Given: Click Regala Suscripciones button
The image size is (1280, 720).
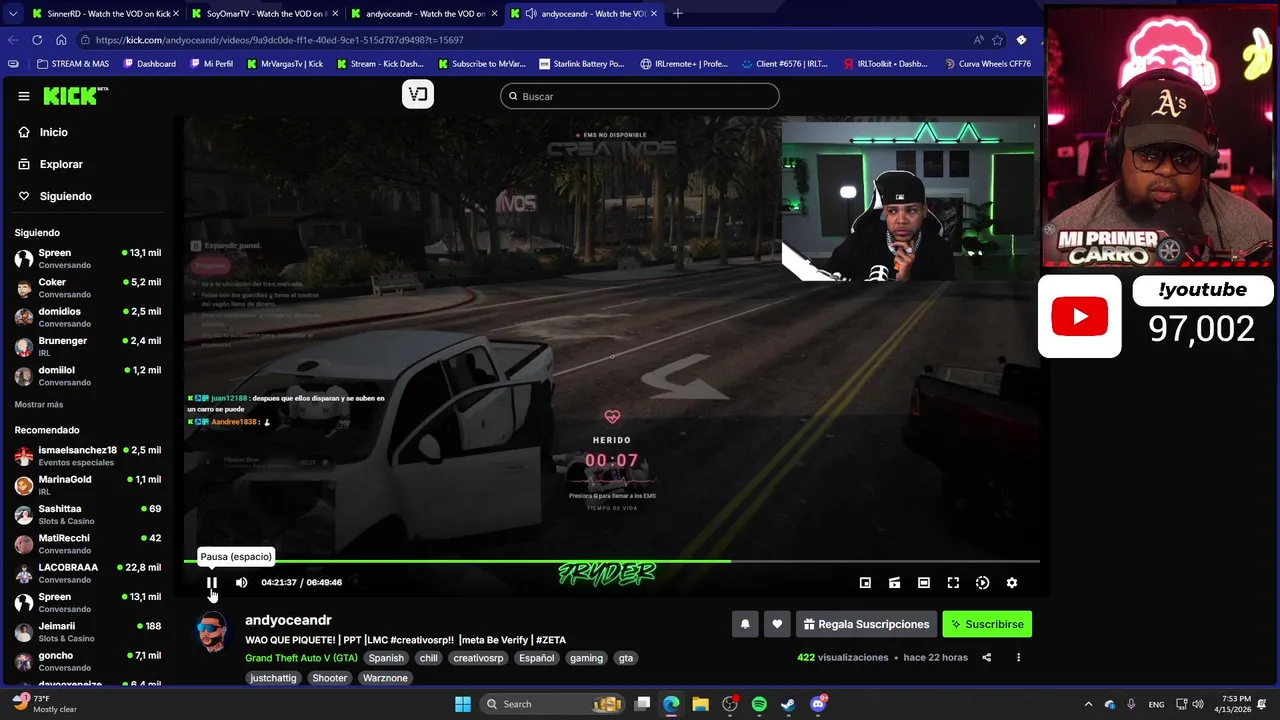Looking at the screenshot, I should tap(866, 624).
